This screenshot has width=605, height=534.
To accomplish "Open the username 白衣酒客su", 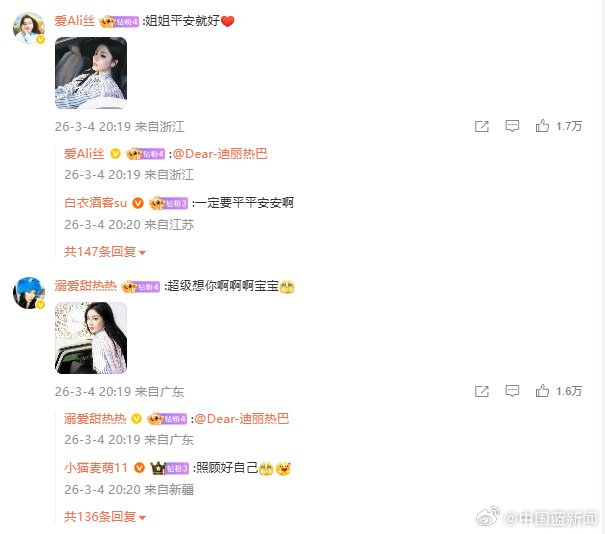I will pos(95,203).
